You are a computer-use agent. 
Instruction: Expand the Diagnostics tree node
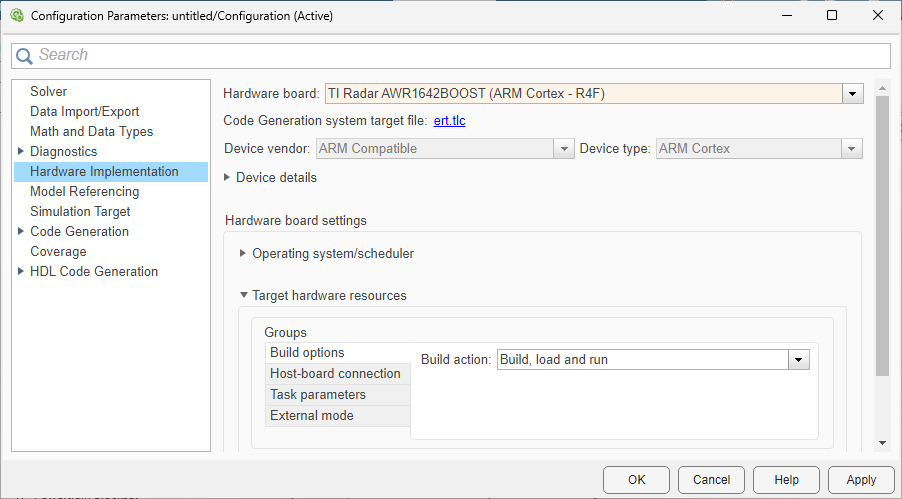[x=21, y=152]
